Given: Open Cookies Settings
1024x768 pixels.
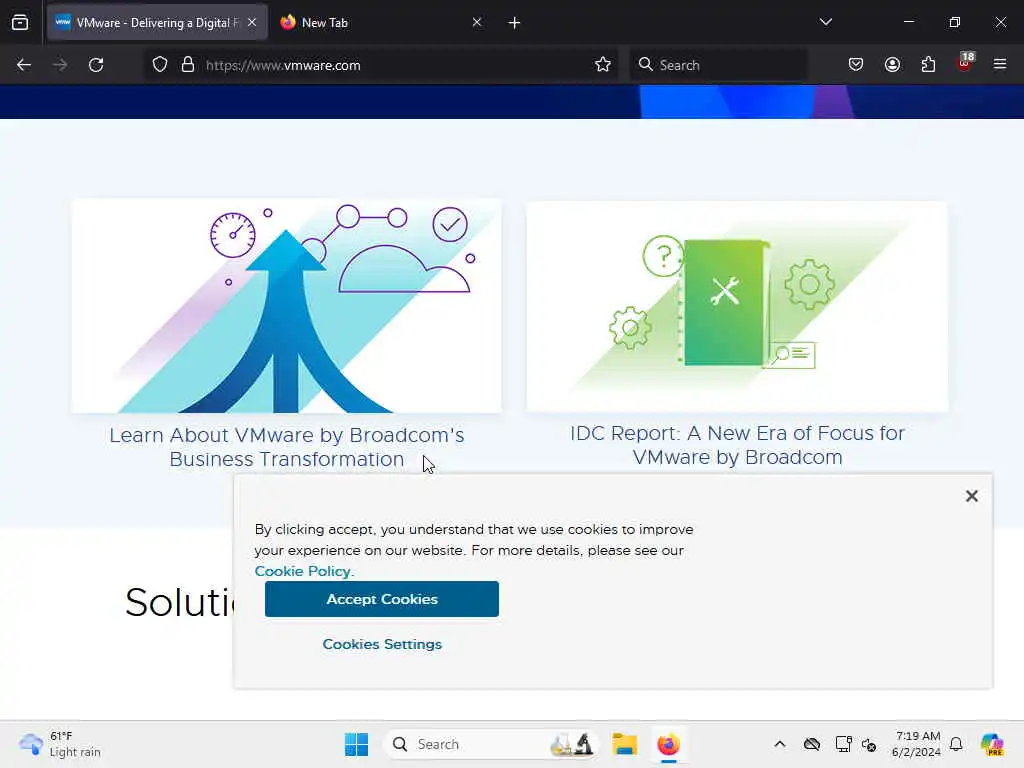Looking at the screenshot, I should click(382, 644).
